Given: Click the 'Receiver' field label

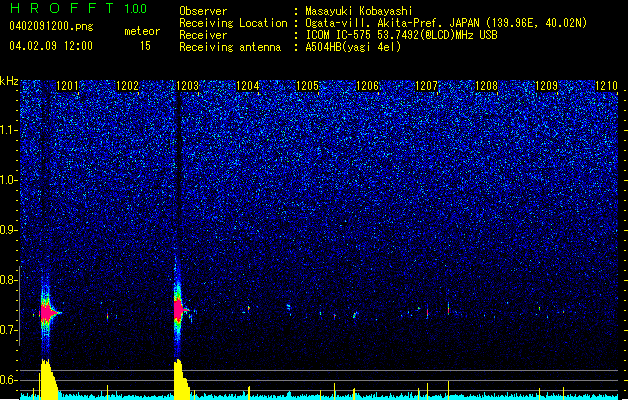Looking at the screenshot, I should 203,35.
